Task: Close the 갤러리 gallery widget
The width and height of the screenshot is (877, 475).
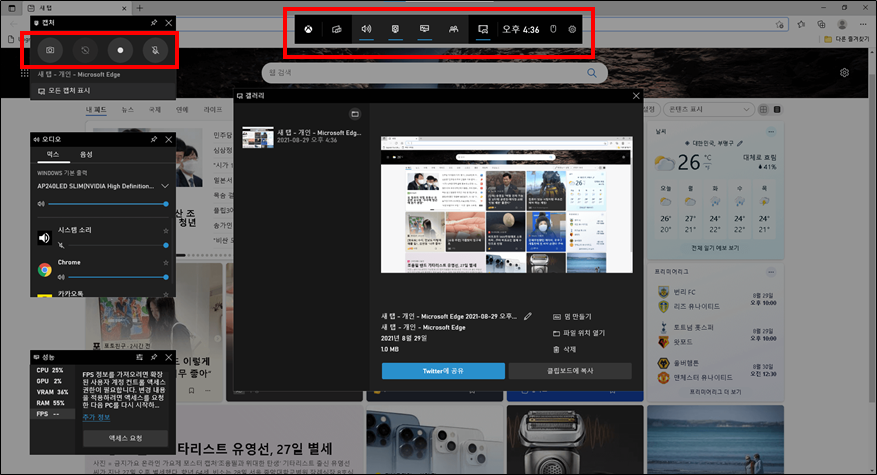Action: (x=636, y=96)
